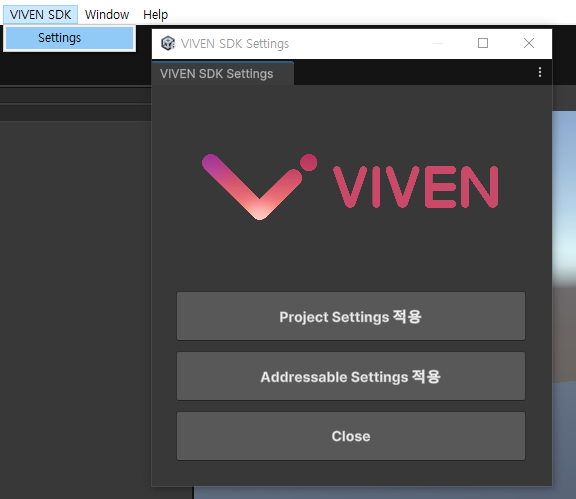Click the Close button in the panel
Screen dimensions: 576x499
pyautogui.click(x=351, y=436)
